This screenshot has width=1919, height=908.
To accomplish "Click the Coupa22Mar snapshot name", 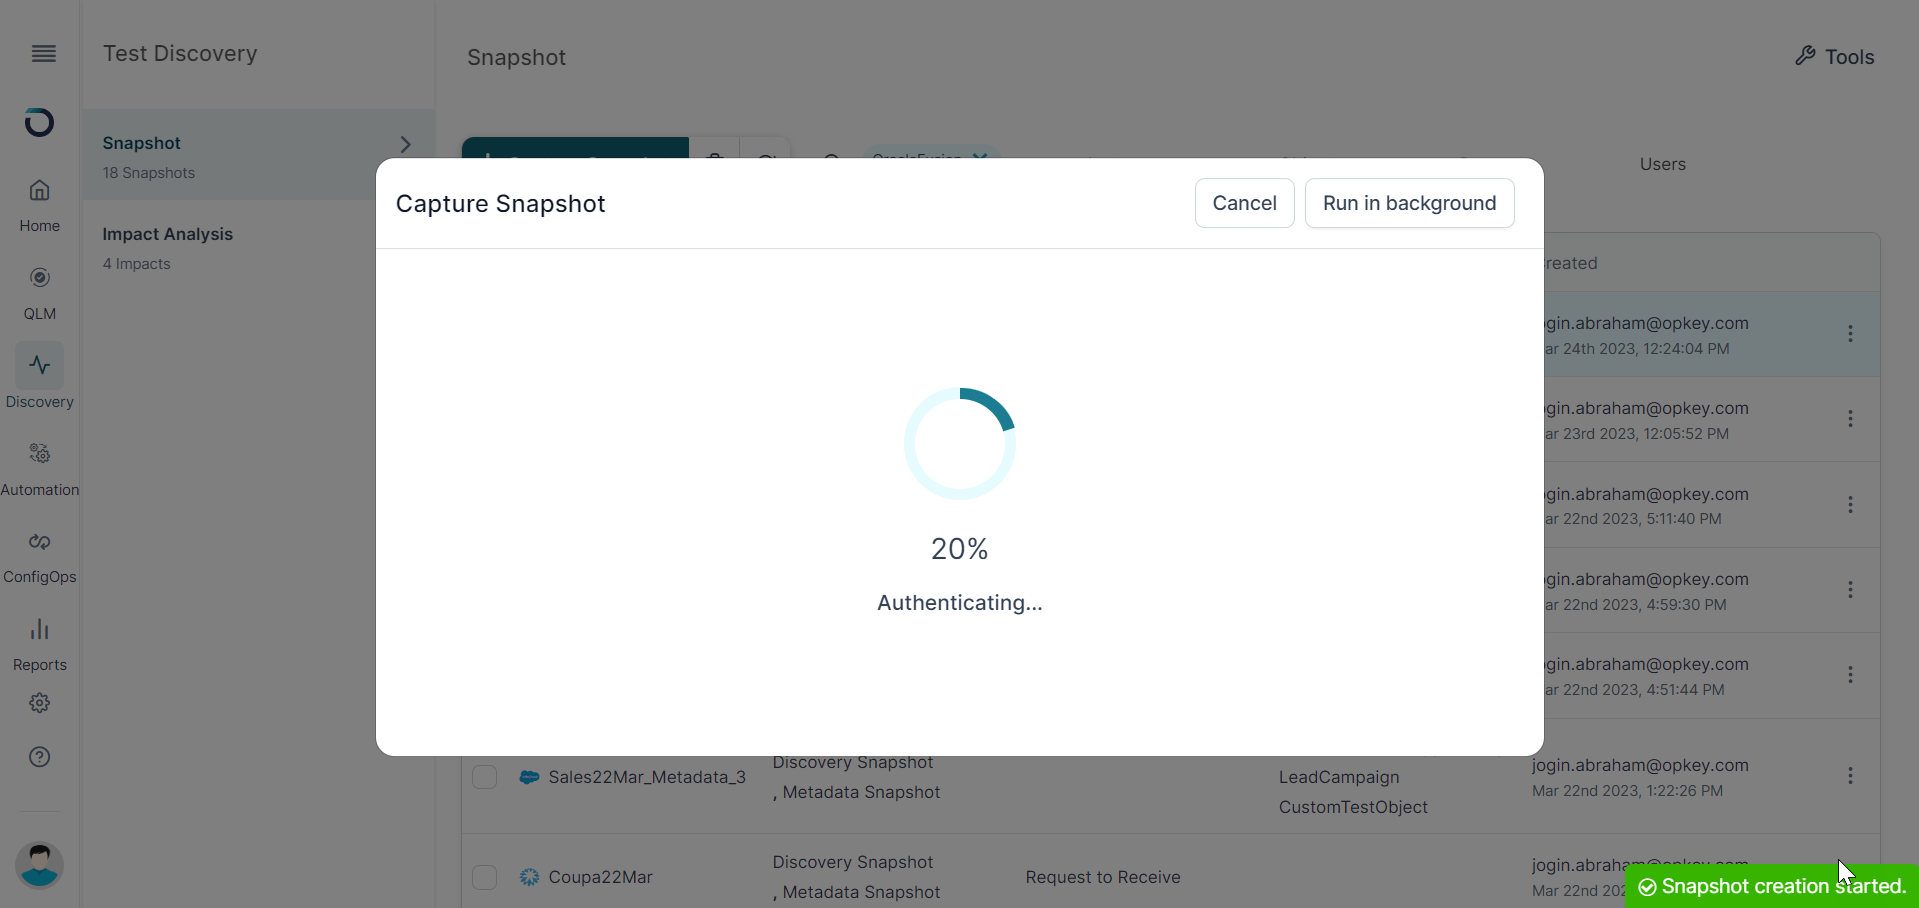I will pos(600,877).
